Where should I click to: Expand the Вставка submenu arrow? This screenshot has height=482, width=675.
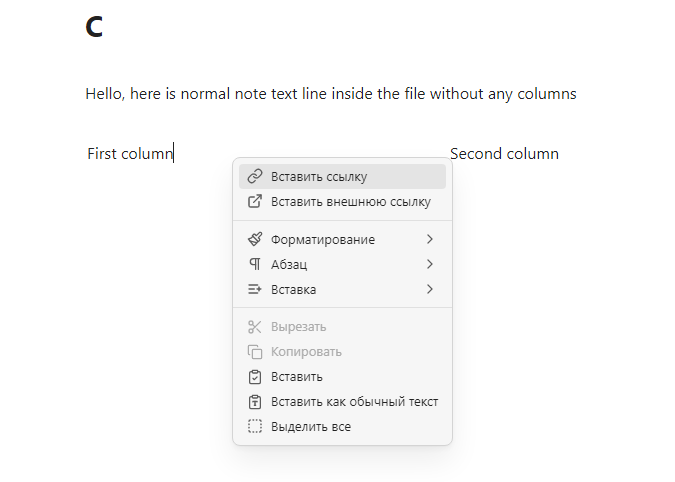pos(430,290)
